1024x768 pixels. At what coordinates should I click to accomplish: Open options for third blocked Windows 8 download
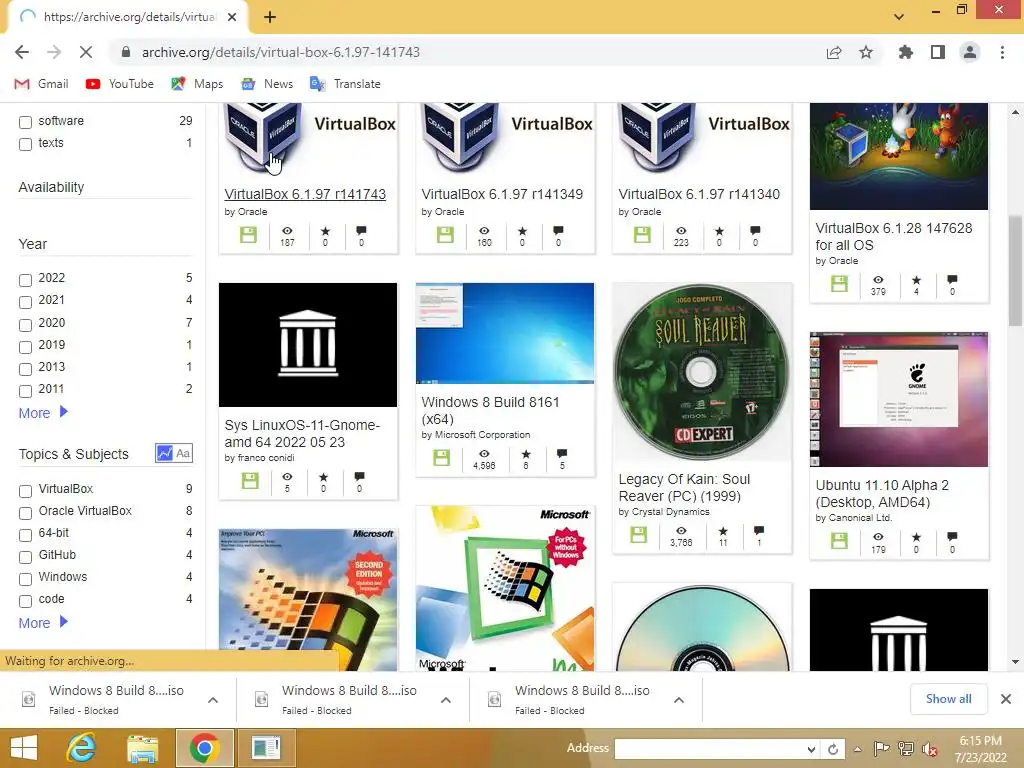coord(679,700)
